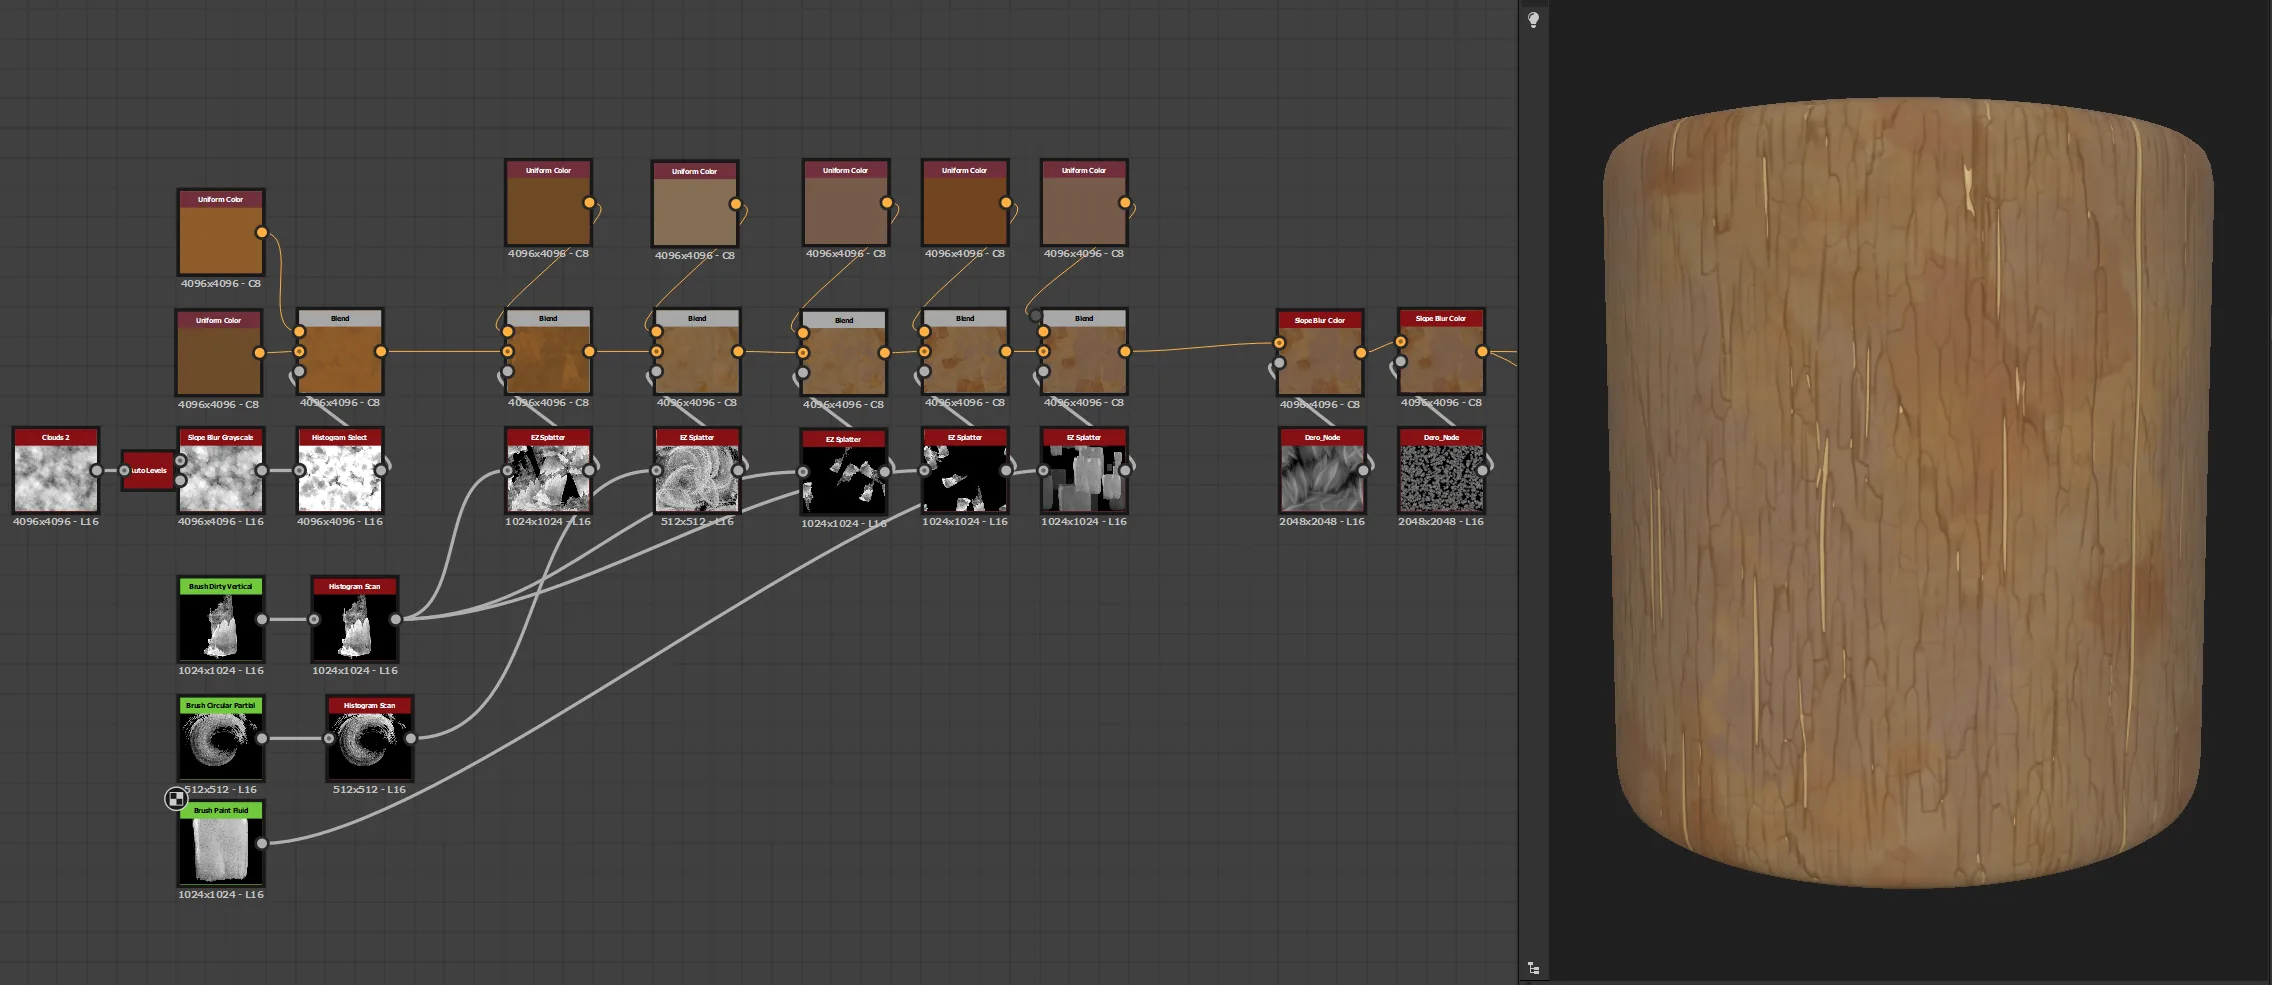Open the scene hierarchy icon in 3D view

(1533, 968)
